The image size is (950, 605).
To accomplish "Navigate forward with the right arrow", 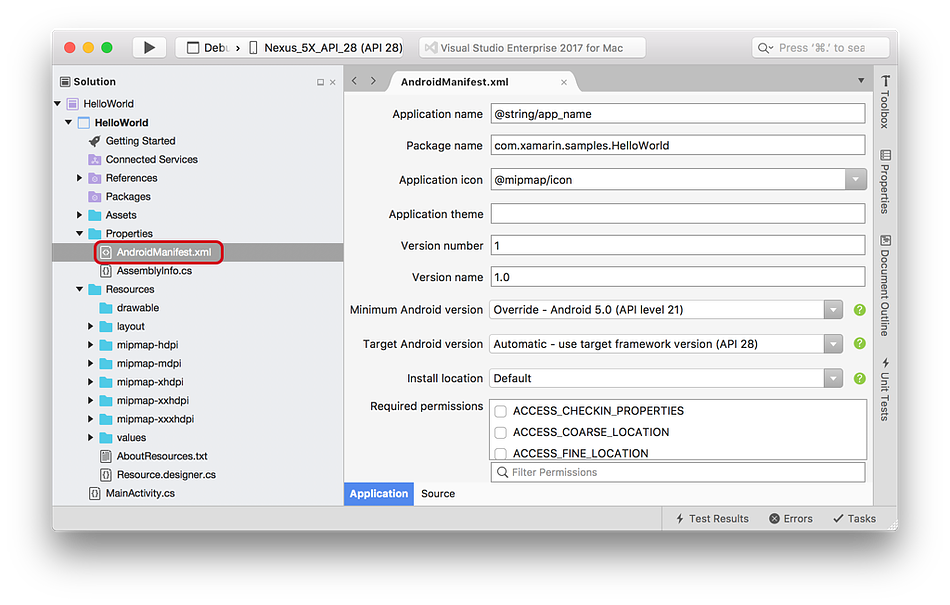I will [x=373, y=81].
